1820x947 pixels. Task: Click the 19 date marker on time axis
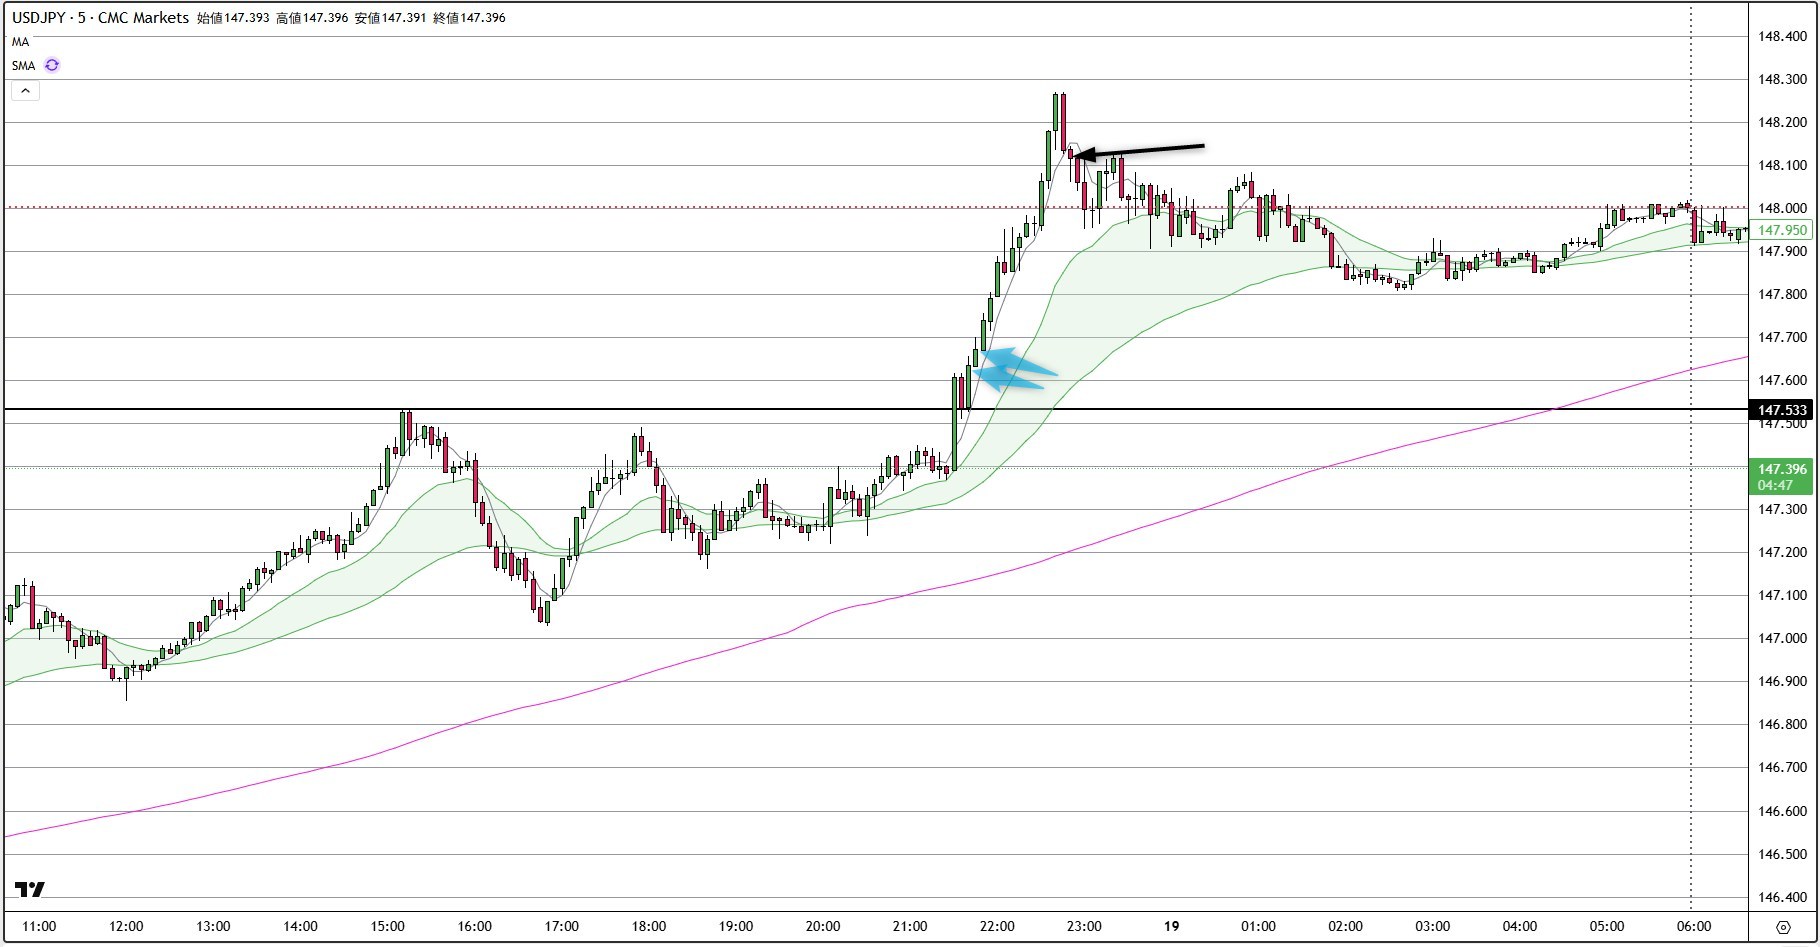[x=1171, y=926]
